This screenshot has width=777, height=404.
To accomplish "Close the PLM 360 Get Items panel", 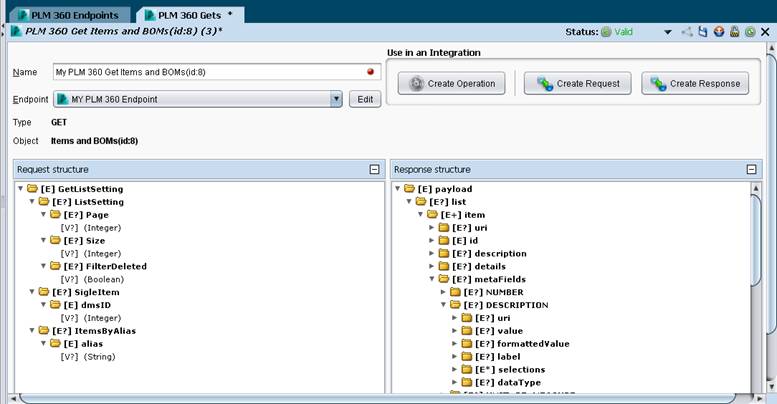I will pyautogui.click(x=765, y=32).
